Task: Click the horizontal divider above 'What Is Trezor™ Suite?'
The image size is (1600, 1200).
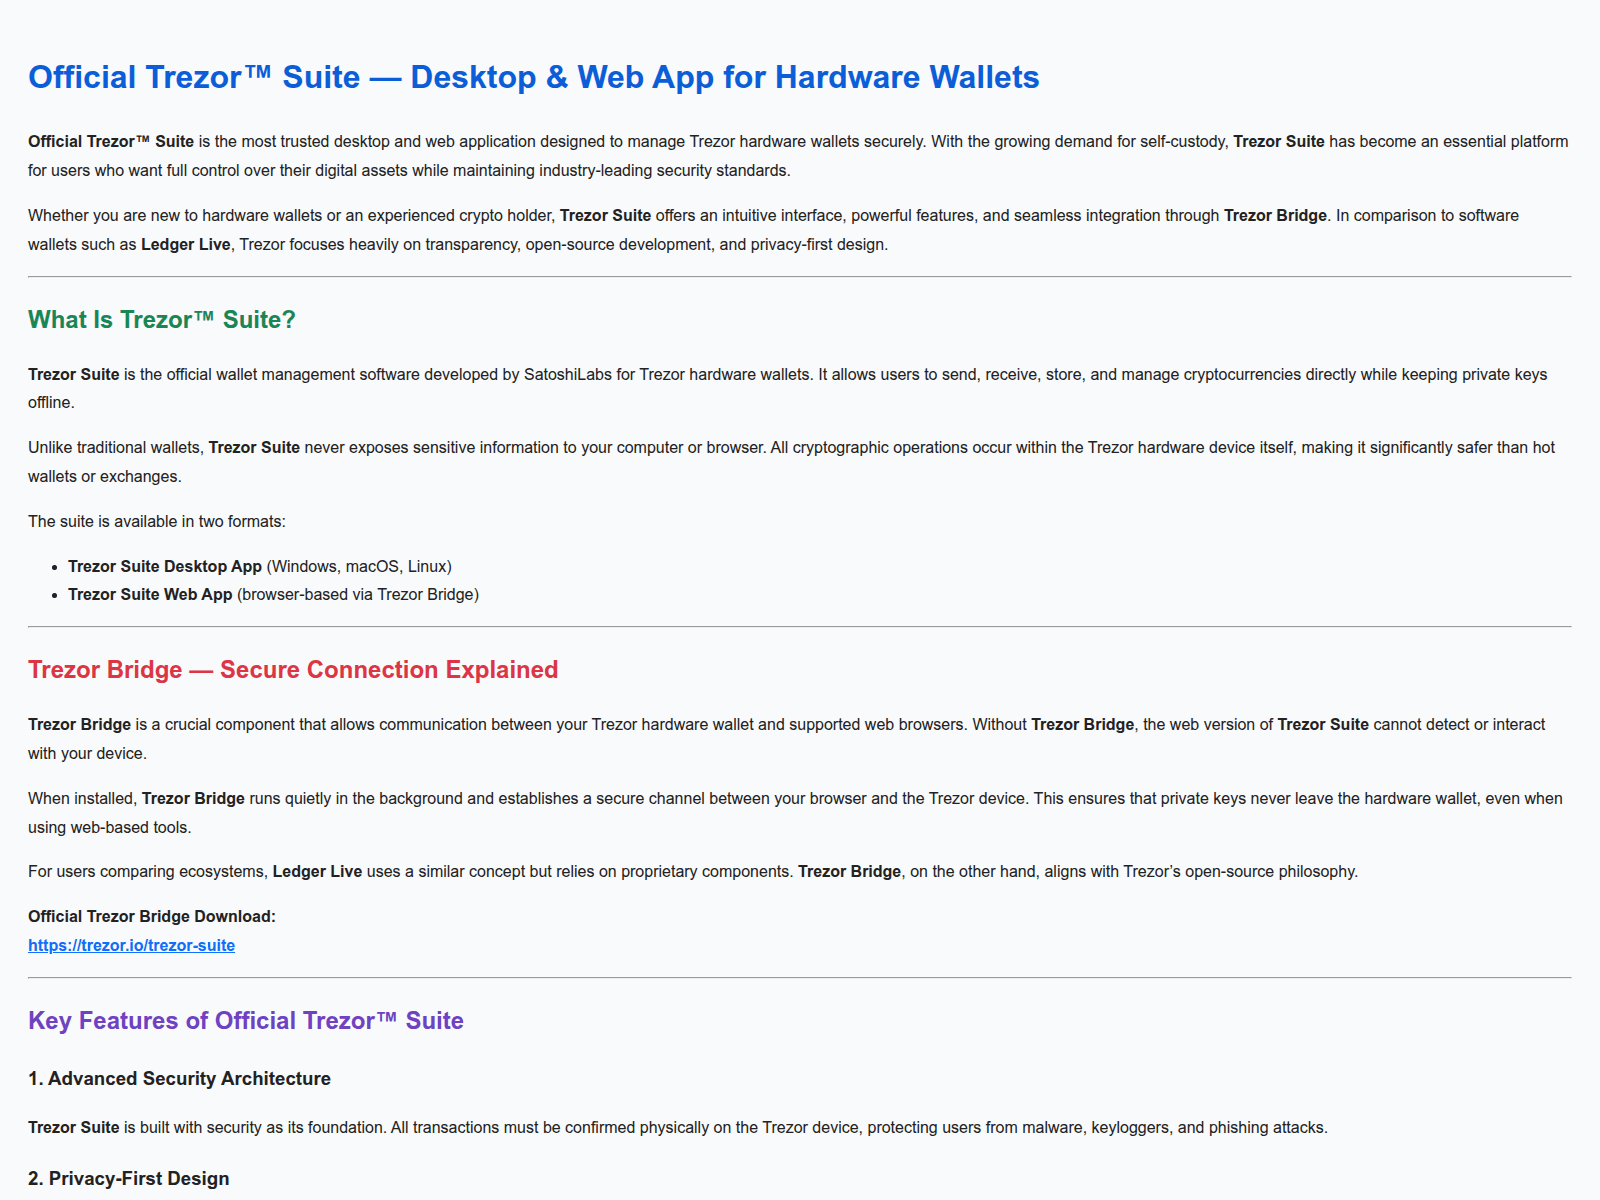Action: (800, 277)
